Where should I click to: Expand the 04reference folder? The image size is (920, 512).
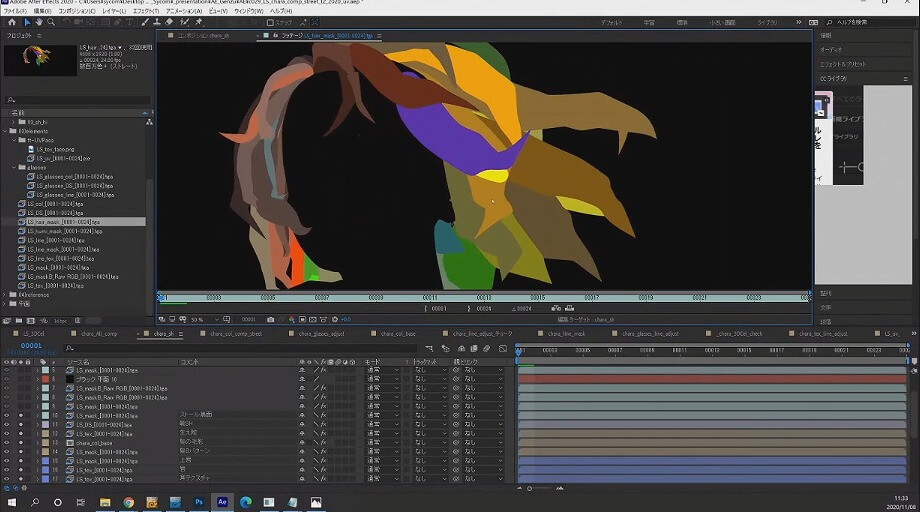pyautogui.click(x=5, y=295)
